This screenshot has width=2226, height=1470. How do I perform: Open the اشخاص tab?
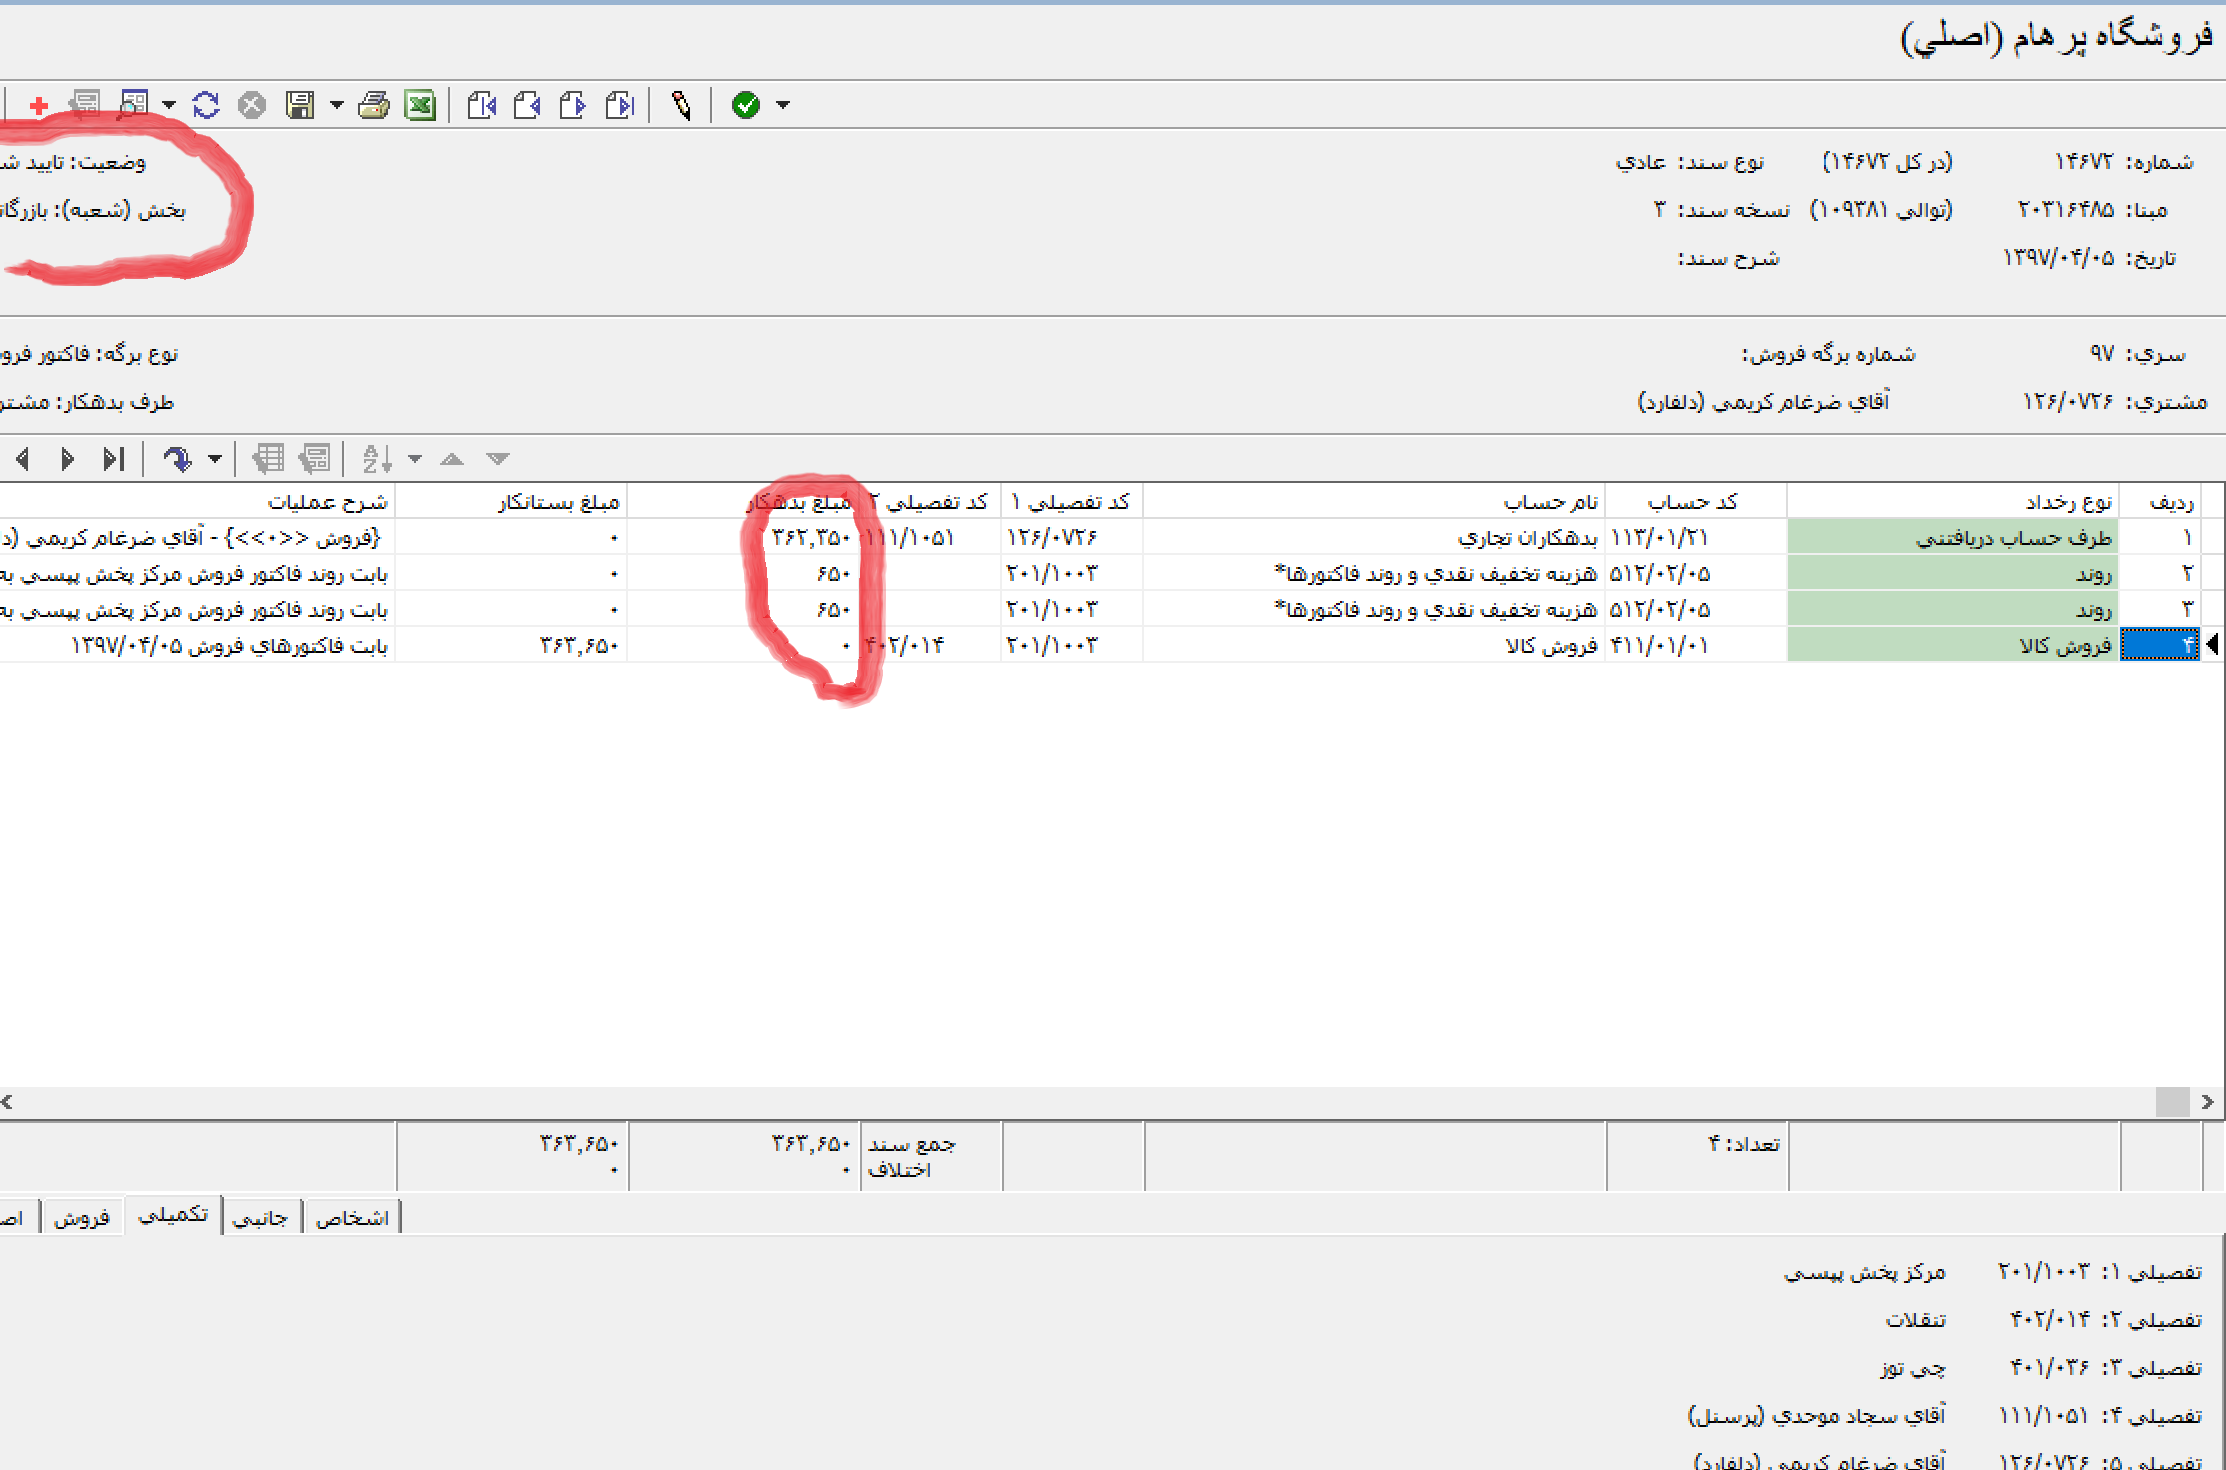coord(351,1217)
